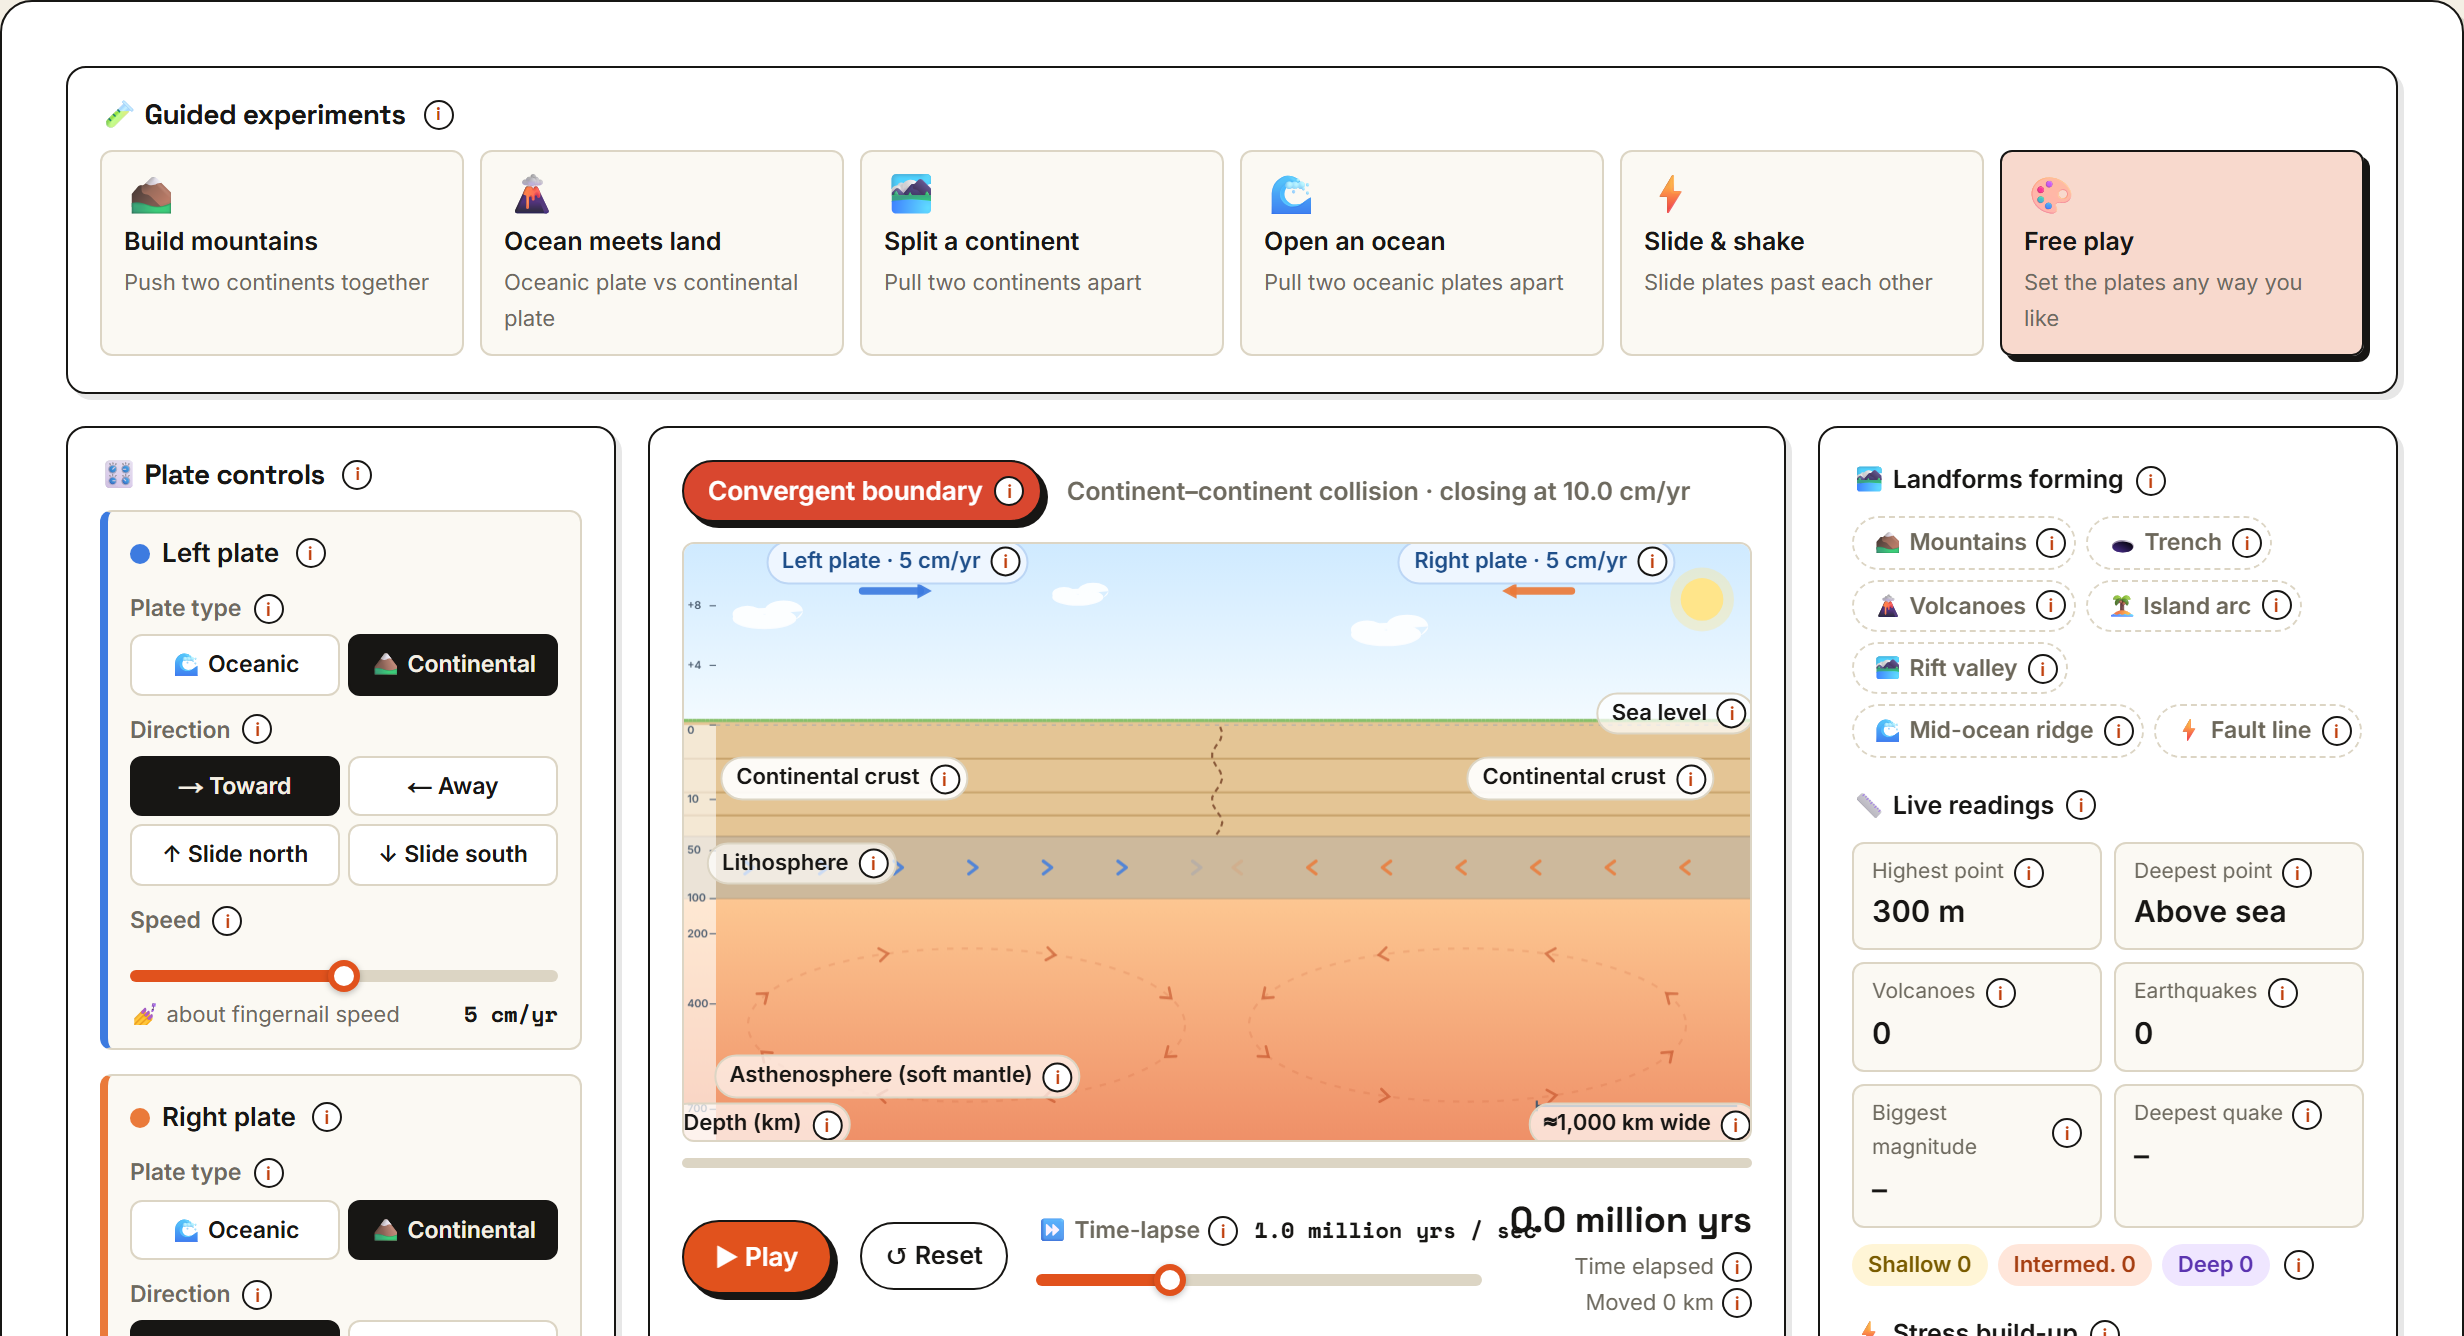Viewport: 2464px width, 1336px height.
Task: Click the Mountains landform chip
Action: [1964, 543]
